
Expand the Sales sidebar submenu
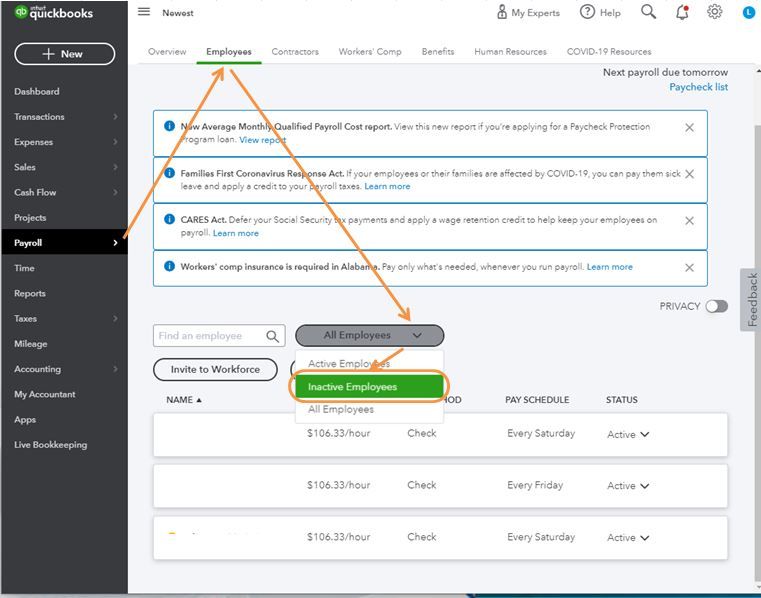(x=115, y=167)
